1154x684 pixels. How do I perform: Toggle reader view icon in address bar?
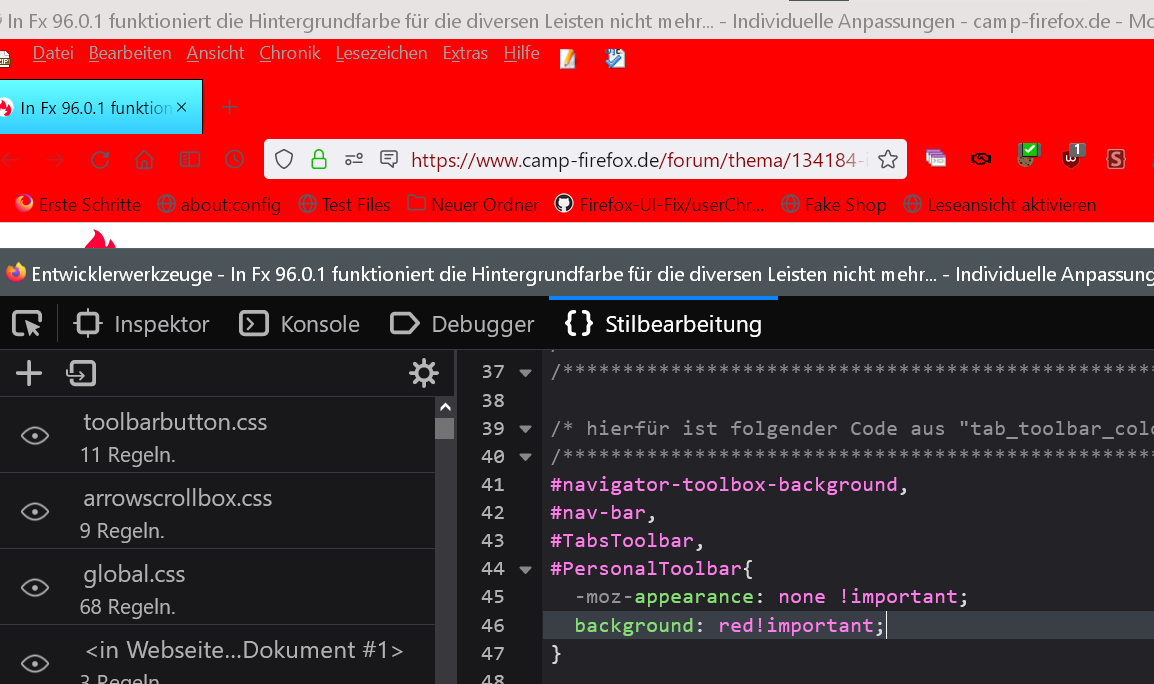389,159
